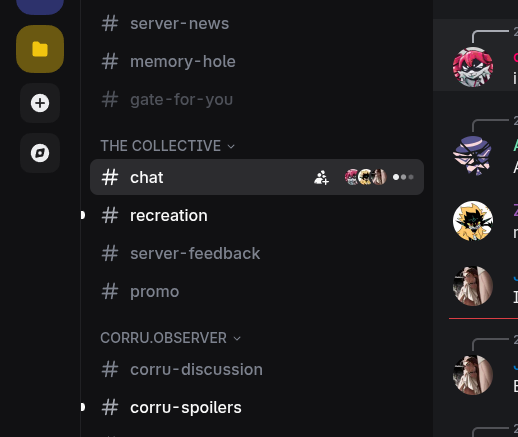Switch to the unread recreation channel
The height and width of the screenshot is (437, 518).
(x=257, y=215)
